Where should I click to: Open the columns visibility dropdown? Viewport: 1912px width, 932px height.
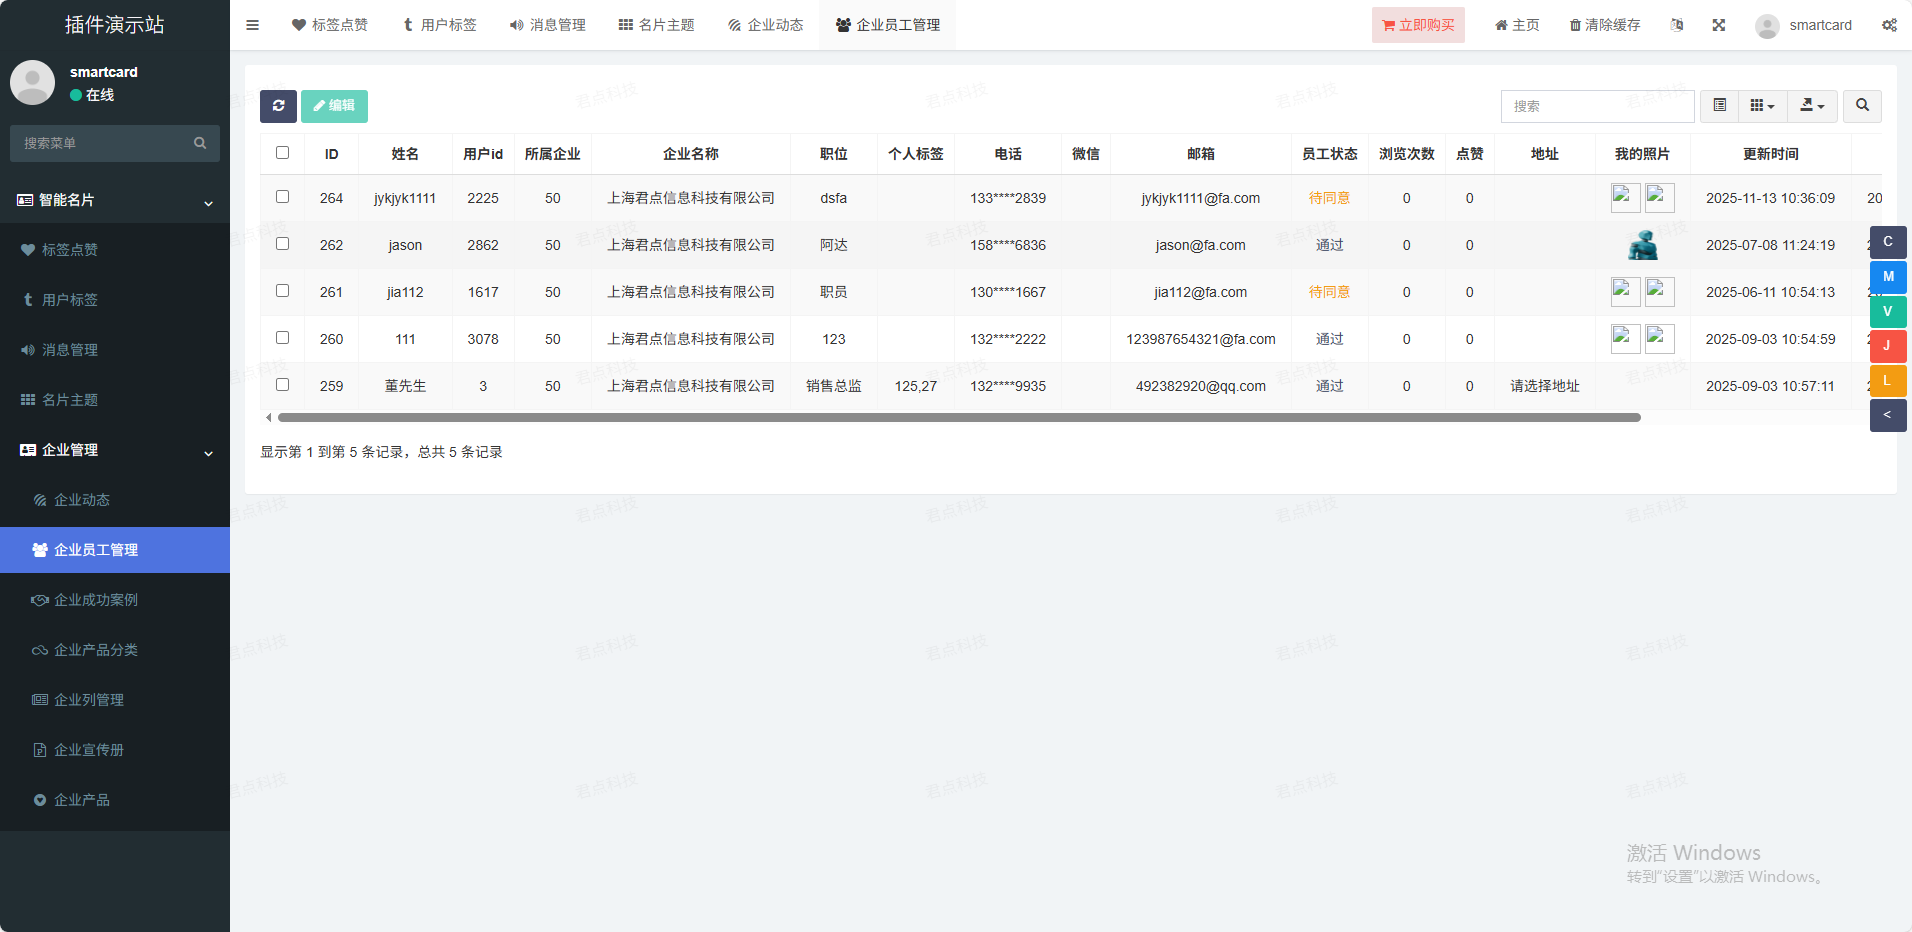[x=1761, y=106]
